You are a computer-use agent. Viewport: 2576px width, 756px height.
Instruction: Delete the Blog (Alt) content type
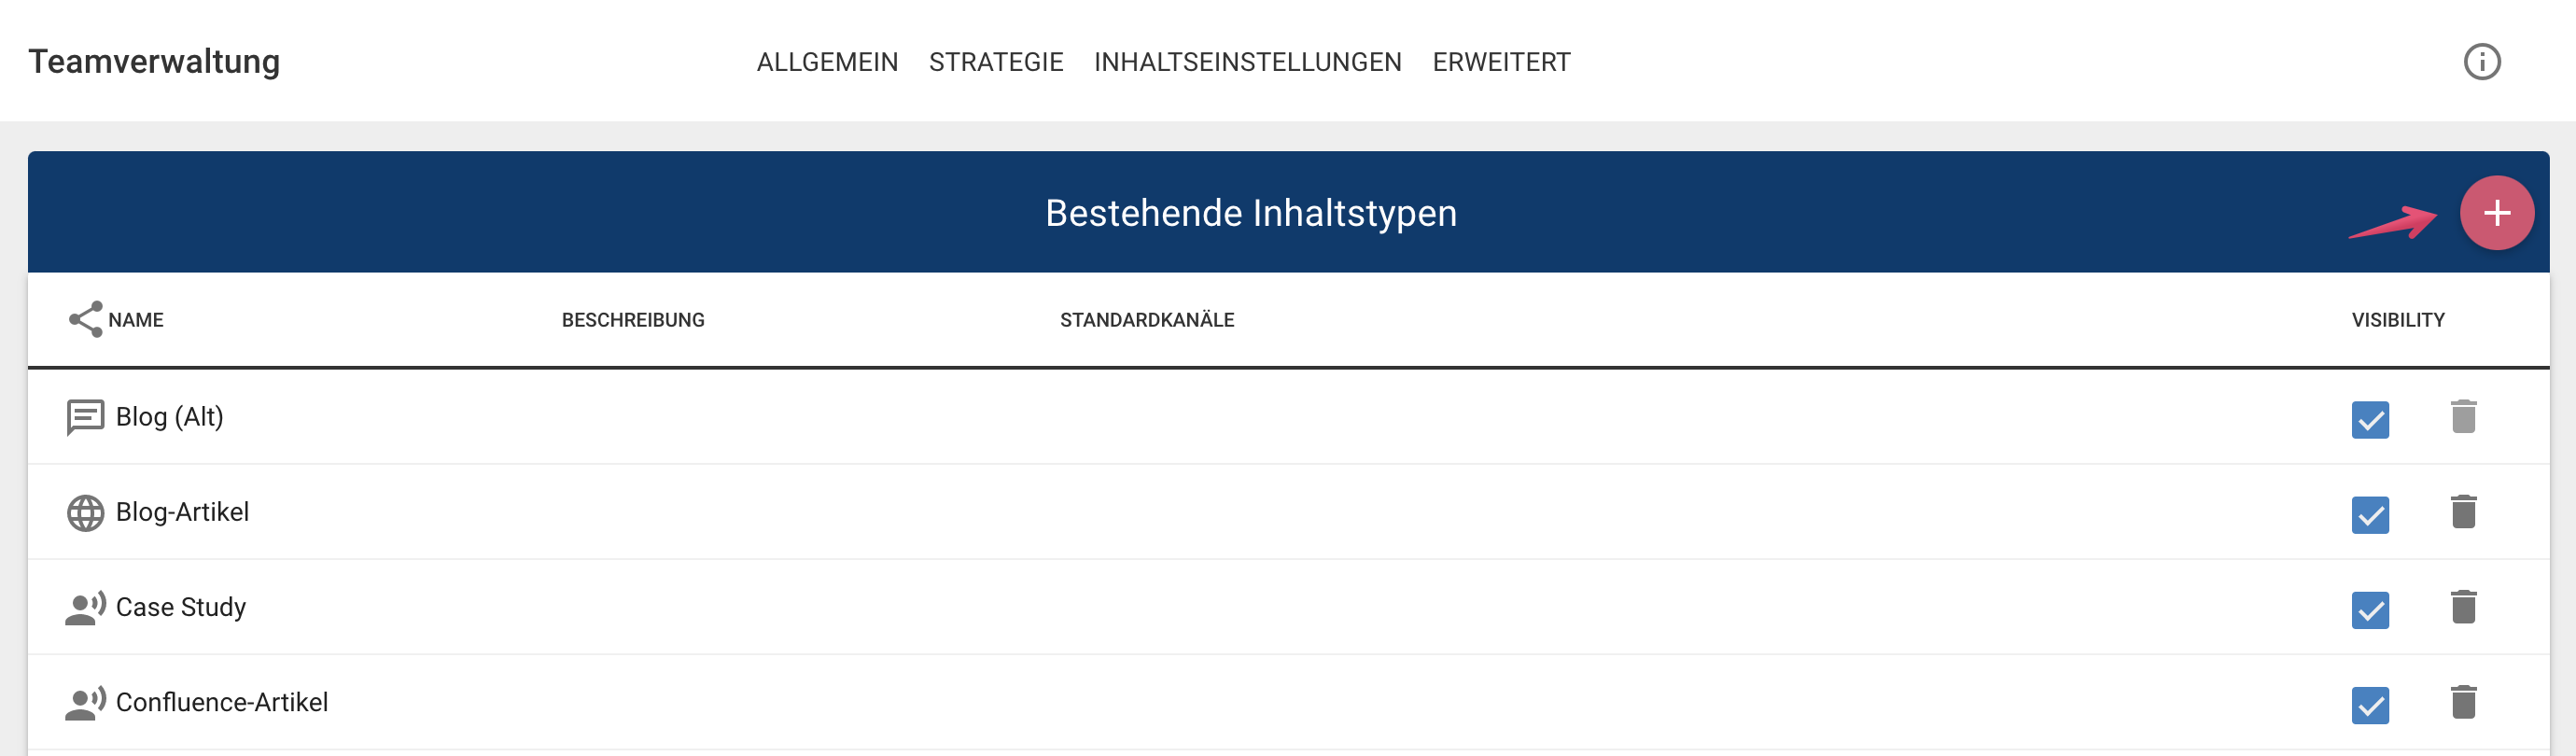(x=2463, y=417)
